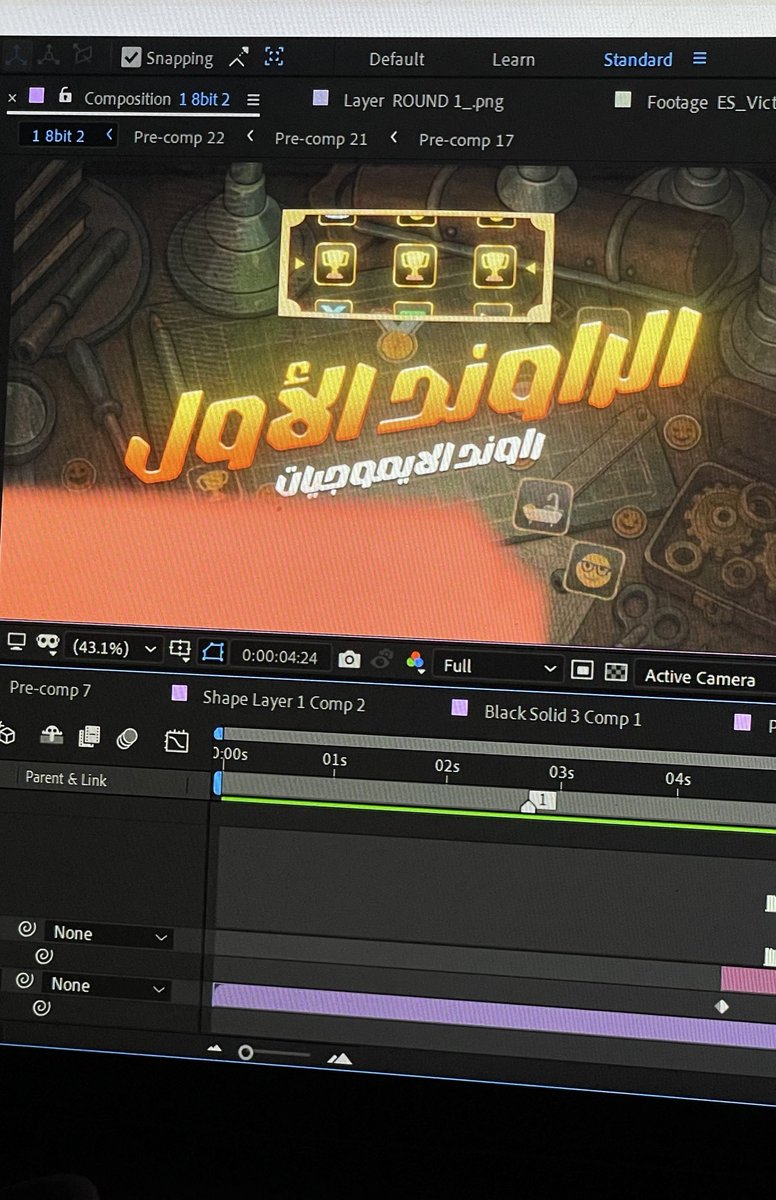Switch to the Default workspace
776x1200 pixels.
pos(397,59)
